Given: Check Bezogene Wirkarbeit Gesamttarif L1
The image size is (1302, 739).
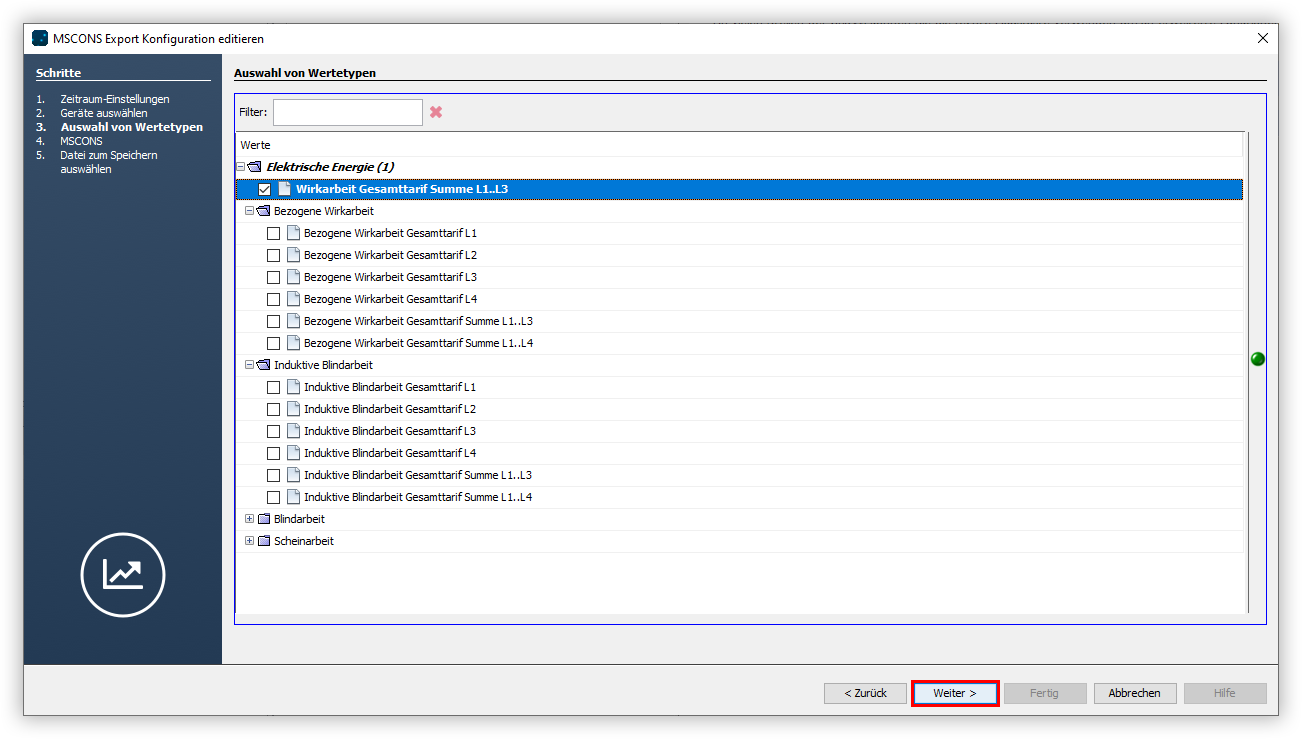Looking at the screenshot, I should [274, 232].
